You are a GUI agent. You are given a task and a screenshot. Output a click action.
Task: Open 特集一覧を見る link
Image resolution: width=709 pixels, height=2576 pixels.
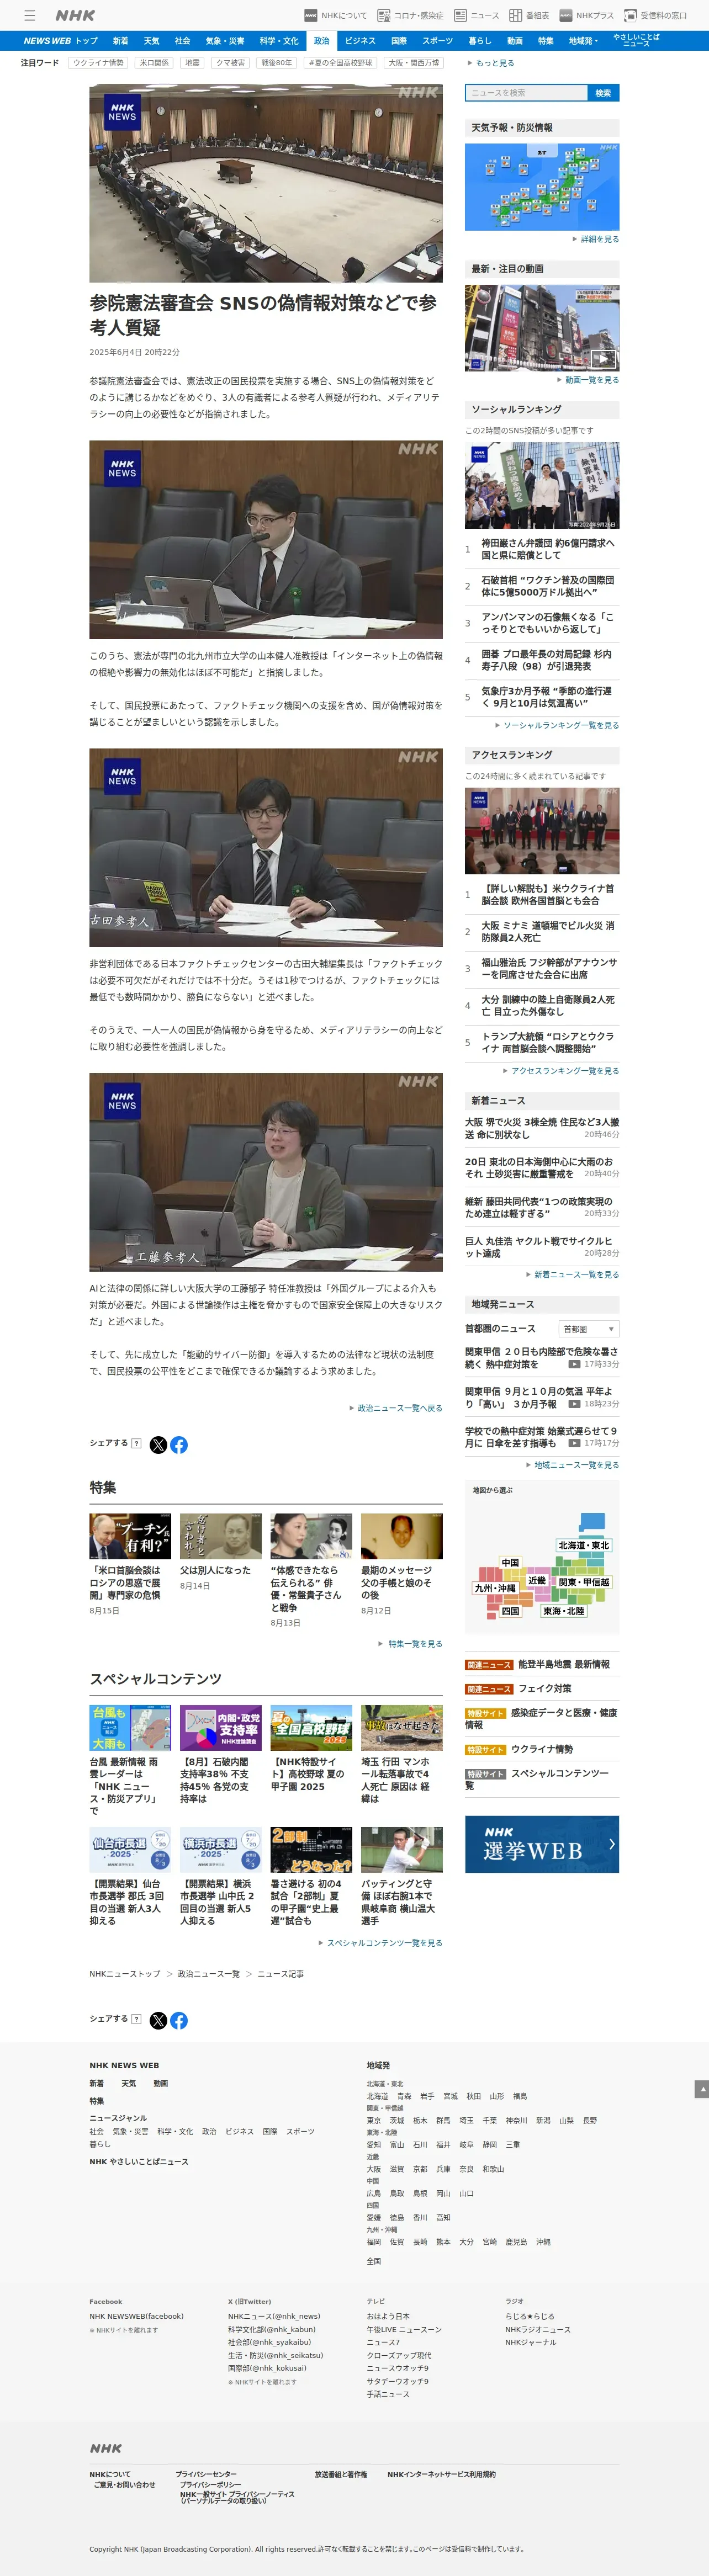coord(410,1644)
